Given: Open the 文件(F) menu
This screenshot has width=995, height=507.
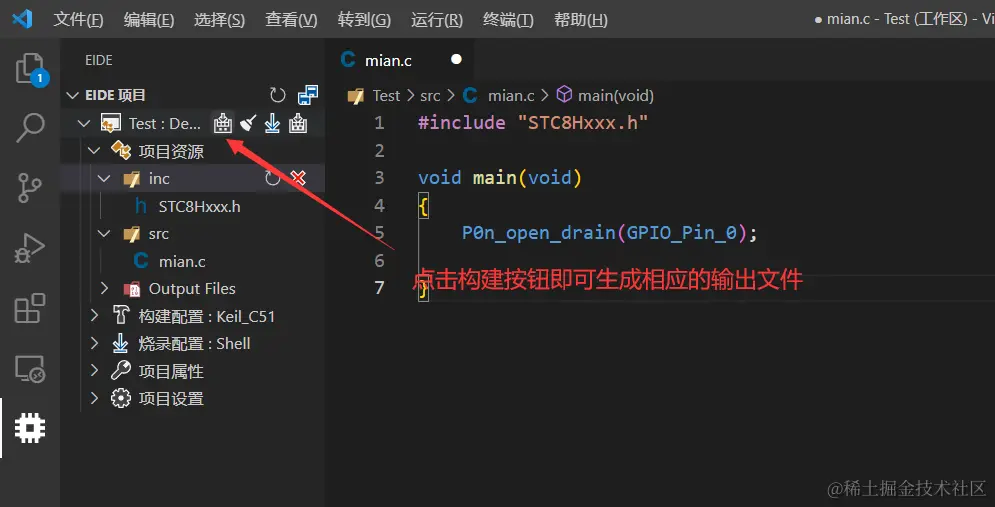Looking at the screenshot, I should [x=78, y=20].
